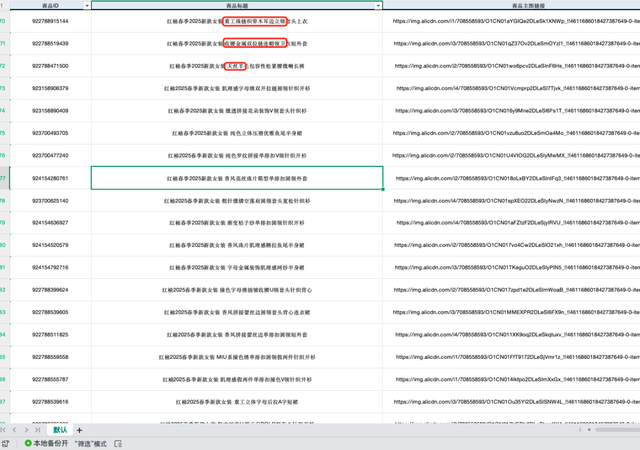Click image URL cell in ID 923158906379 row
Image resolution: width=640 pixels, height=450 pixels.
(511, 88)
